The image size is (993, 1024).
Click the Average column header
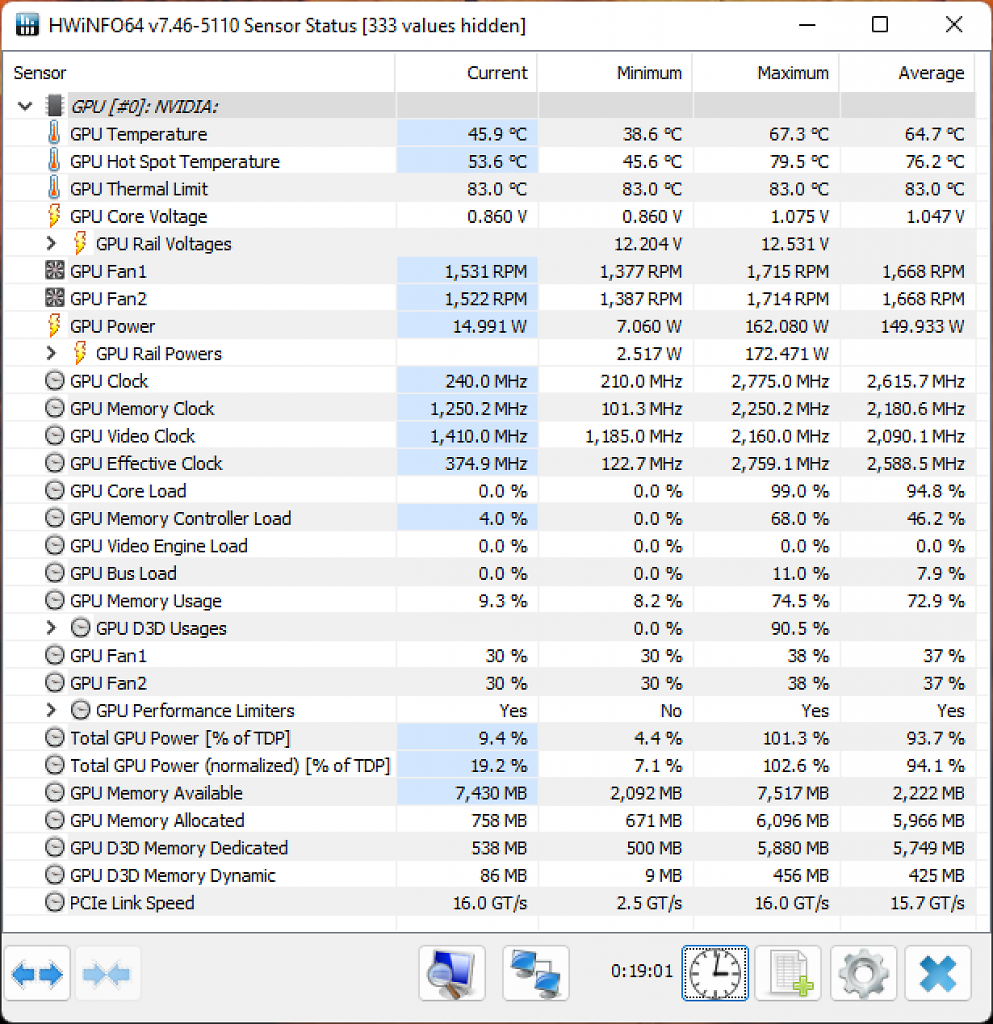[x=907, y=72]
